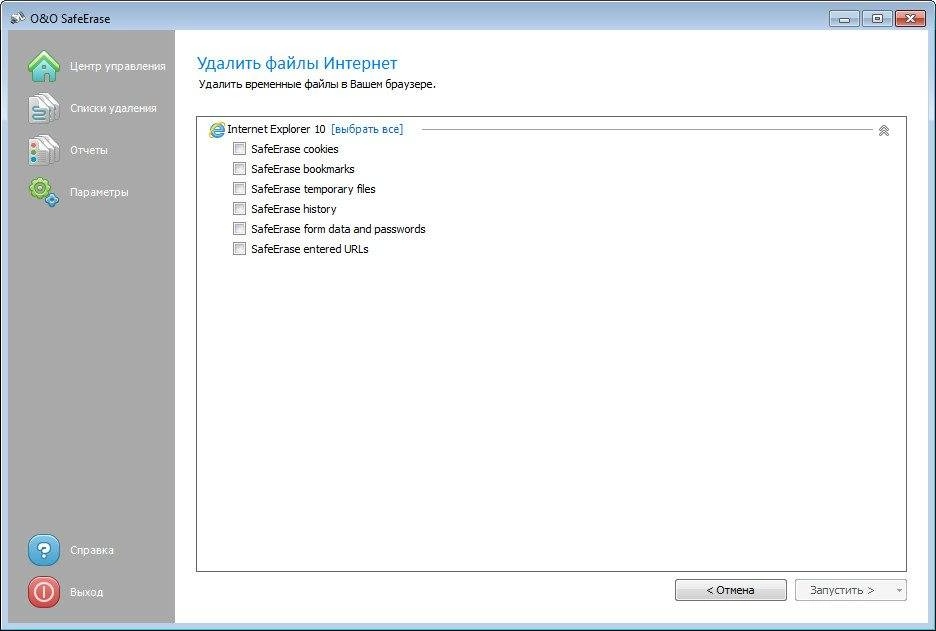Viewport: 936px width, 631px height.
Task: Enable SafeErase form data and passwords
Action: coord(239,229)
